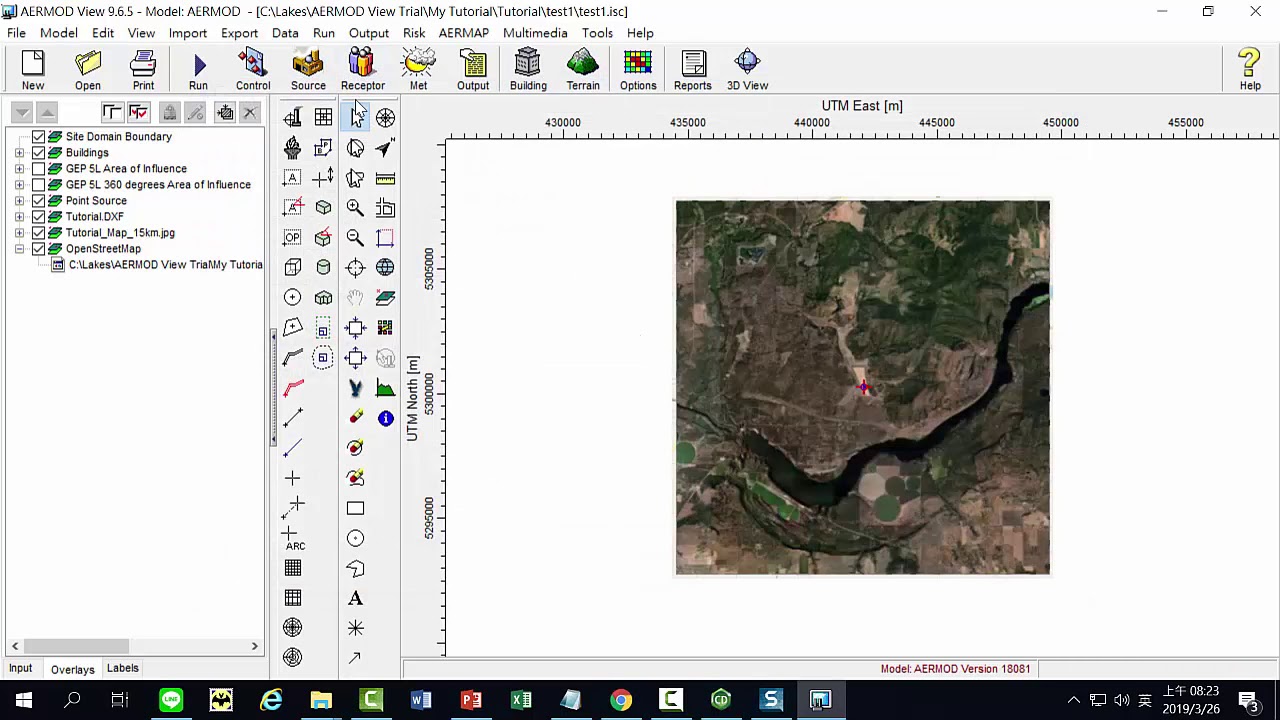Select the point source stack tool
This screenshot has height=720, width=1280.
point(292,118)
